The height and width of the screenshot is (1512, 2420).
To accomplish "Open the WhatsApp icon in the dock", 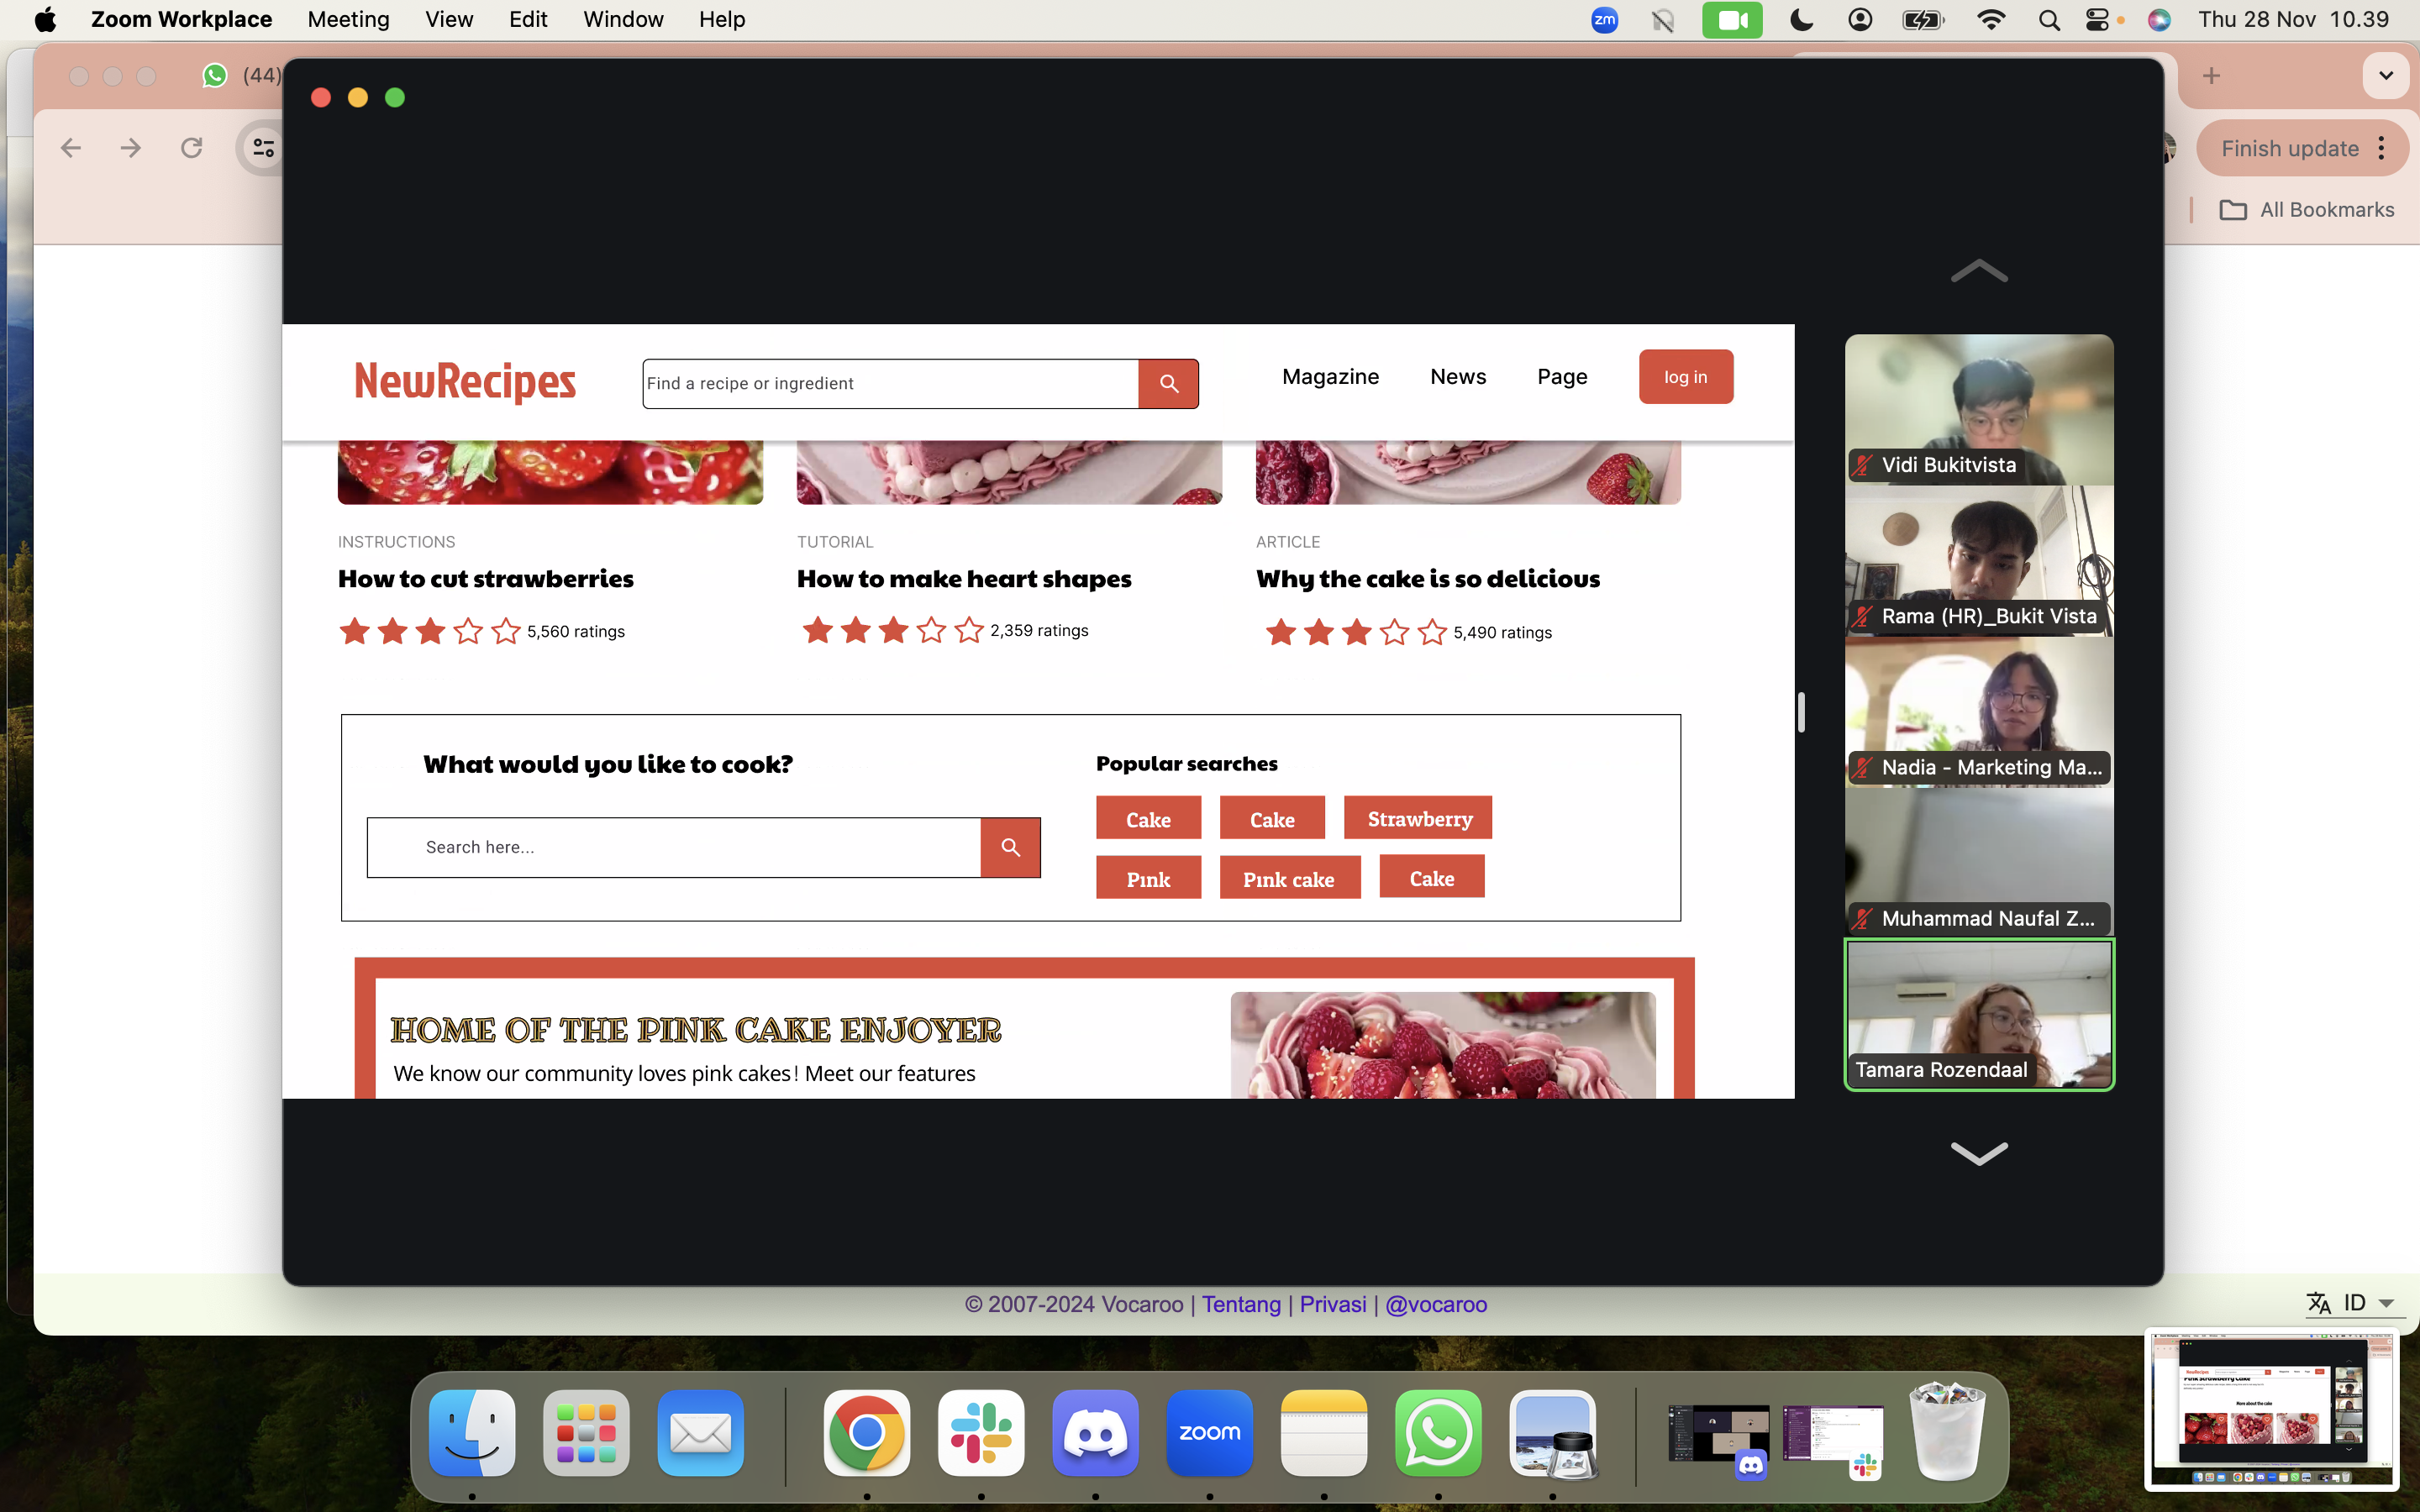I will pos(1438,1433).
